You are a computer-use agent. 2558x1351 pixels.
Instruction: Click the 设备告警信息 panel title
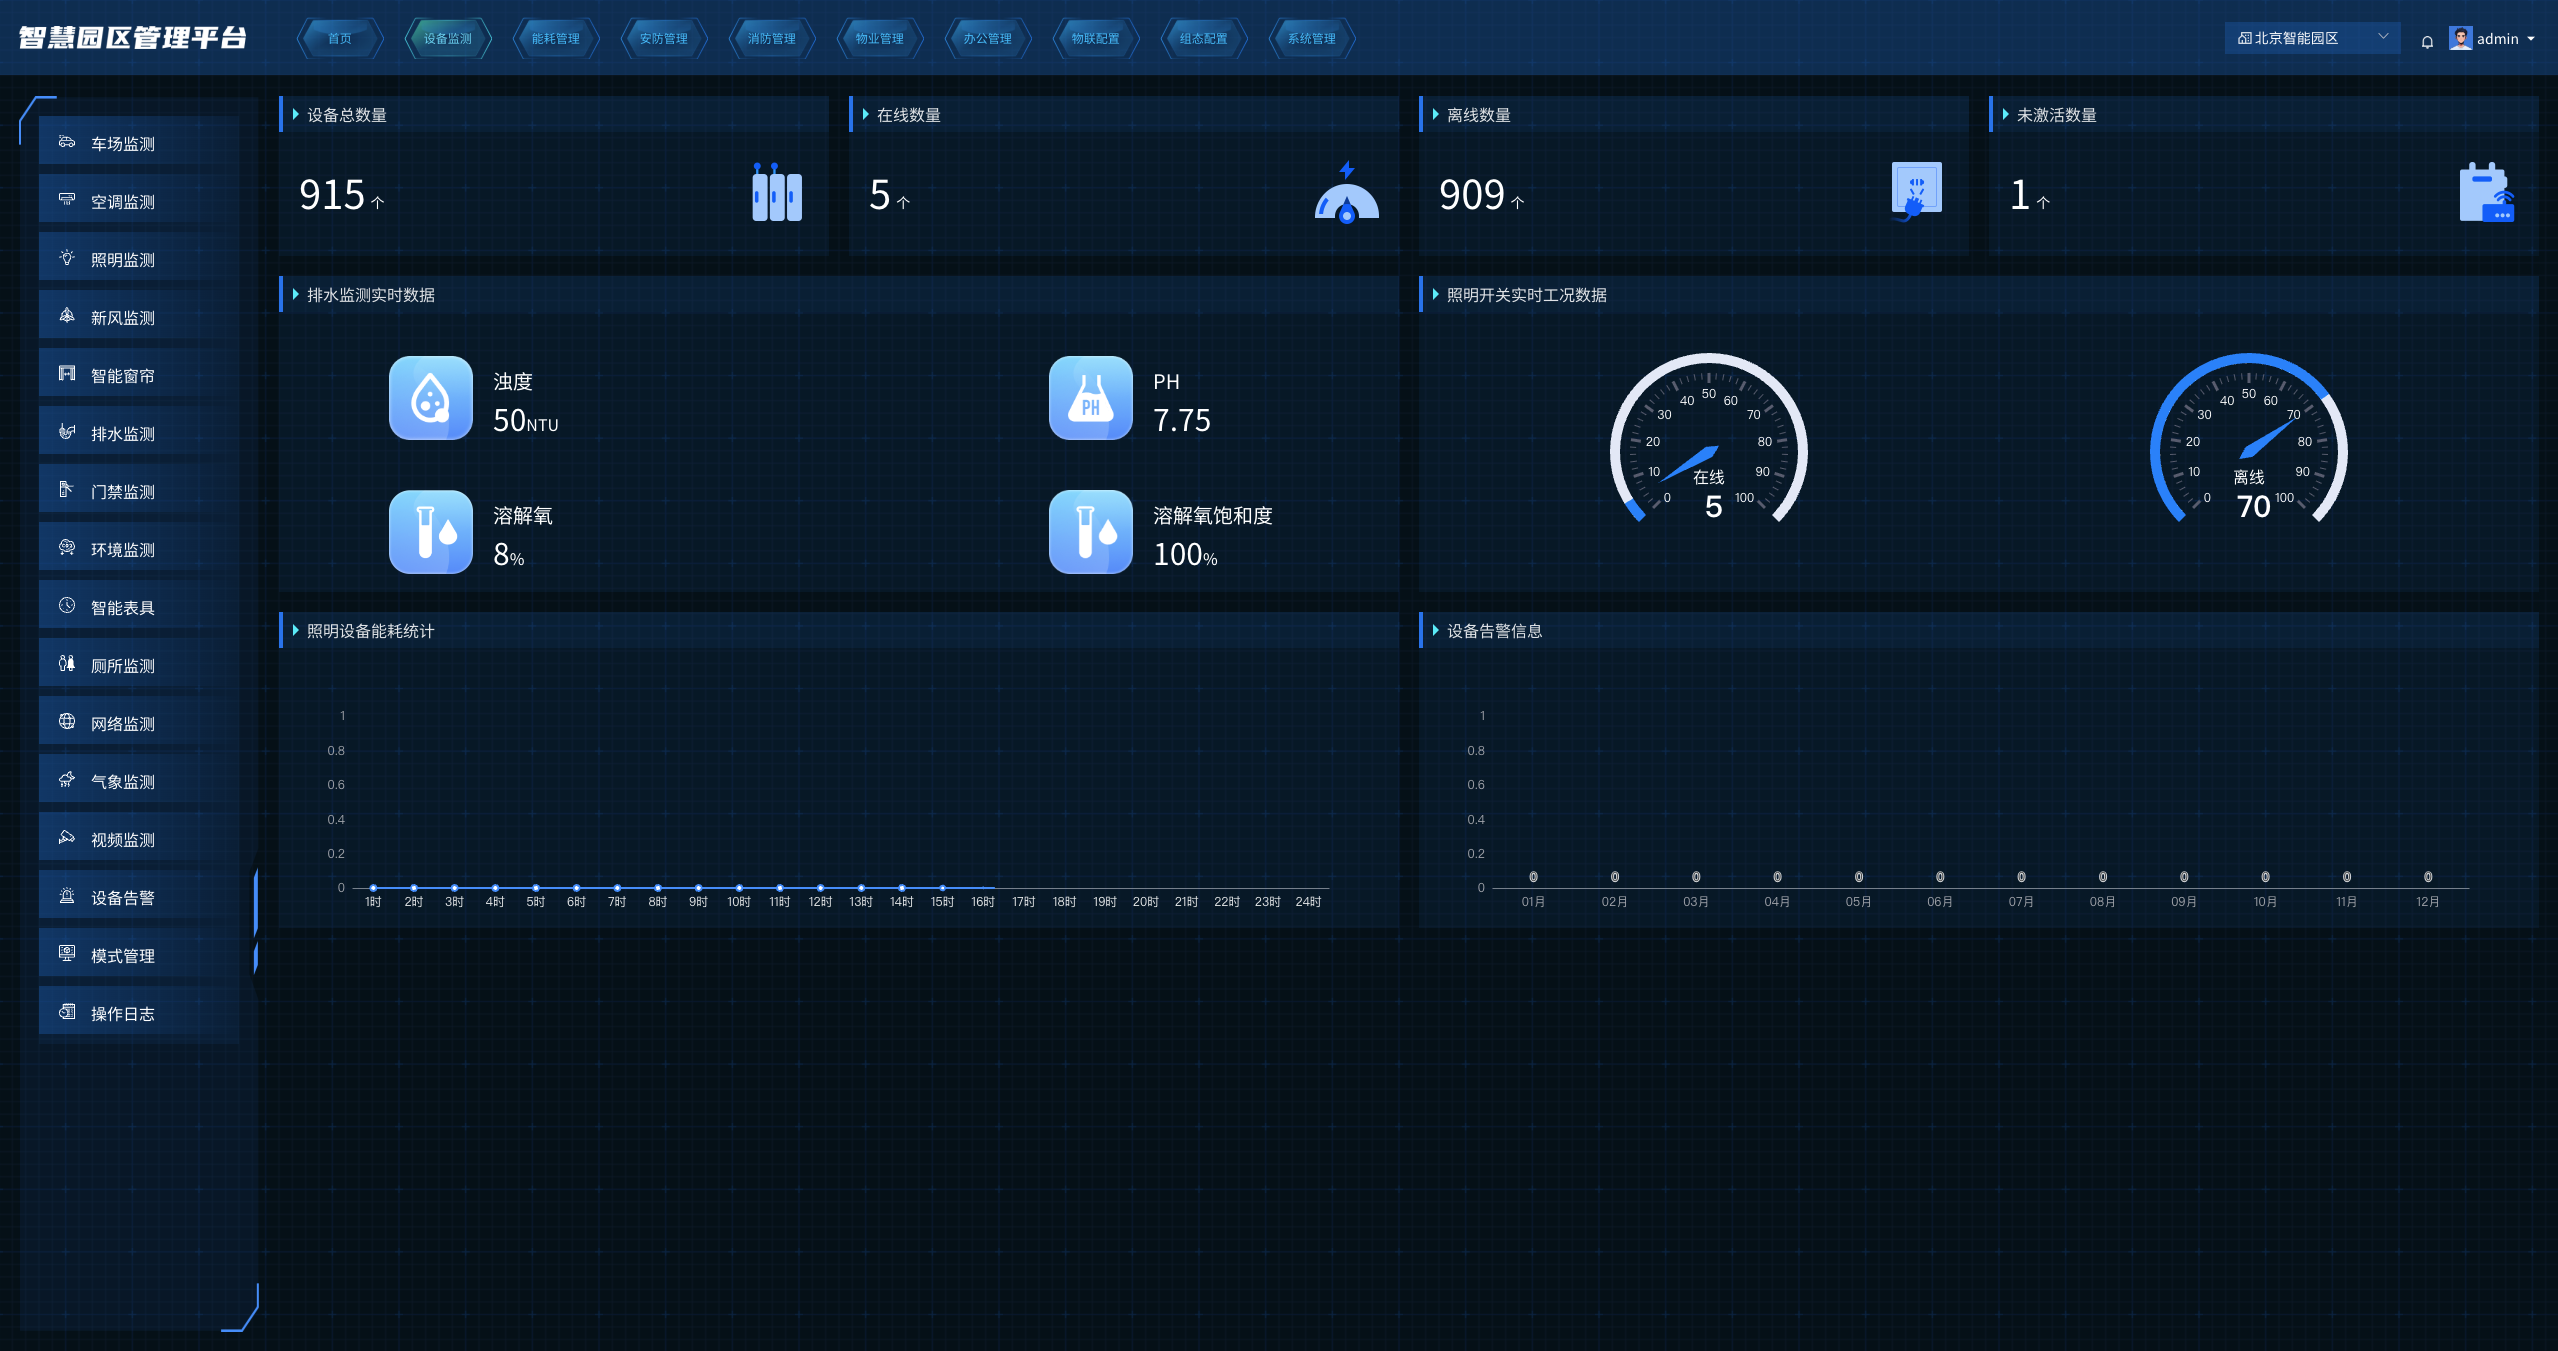1495,631
